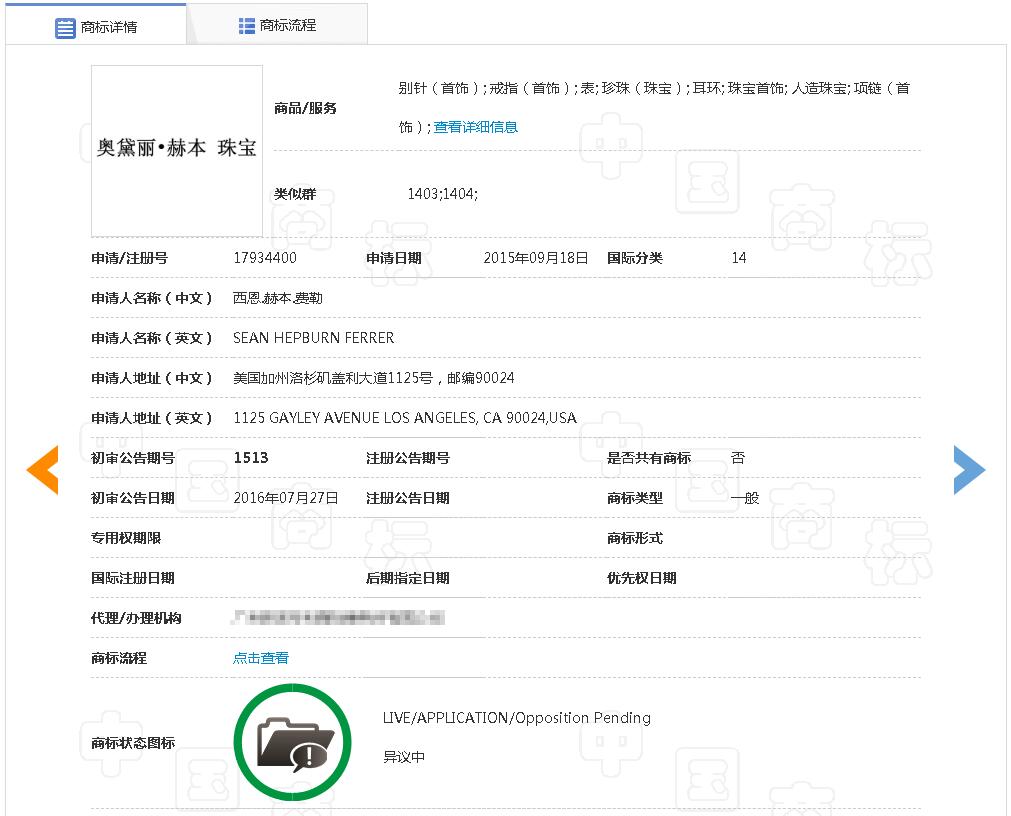Click the Chinese applicant name 西恩.赫本.费勒

tap(278, 298)
